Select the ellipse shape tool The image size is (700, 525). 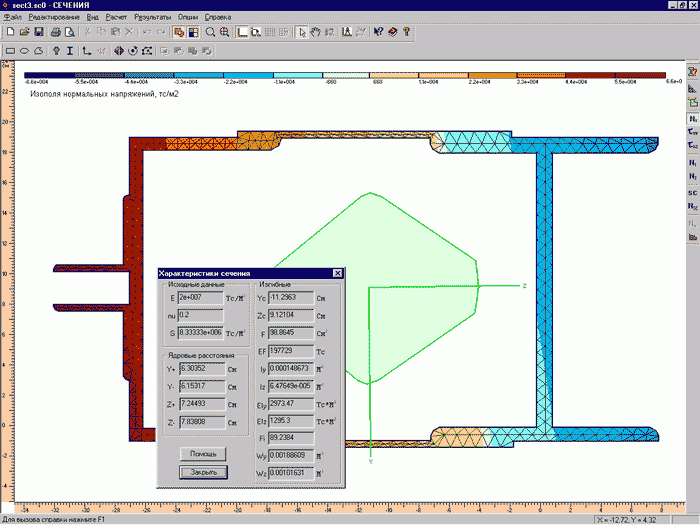click(x=24, y=49)
